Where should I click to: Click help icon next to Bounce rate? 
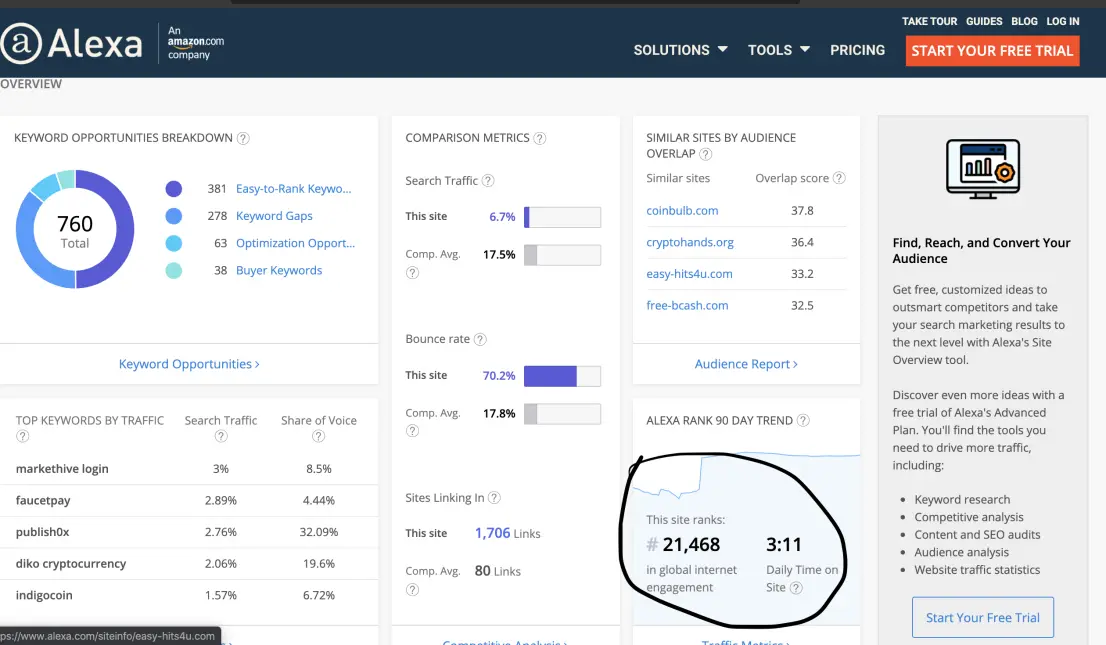[x=480, y=339]
